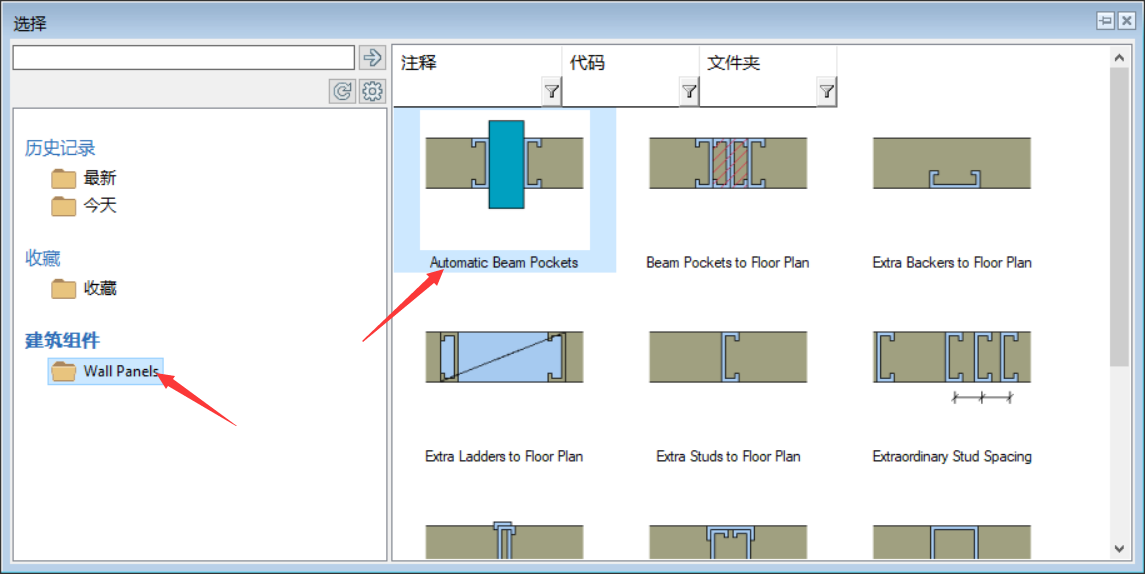Click the Extra Ladders to Floor Plan label
Screen dimensions: 1145x574
coord(504,456)
